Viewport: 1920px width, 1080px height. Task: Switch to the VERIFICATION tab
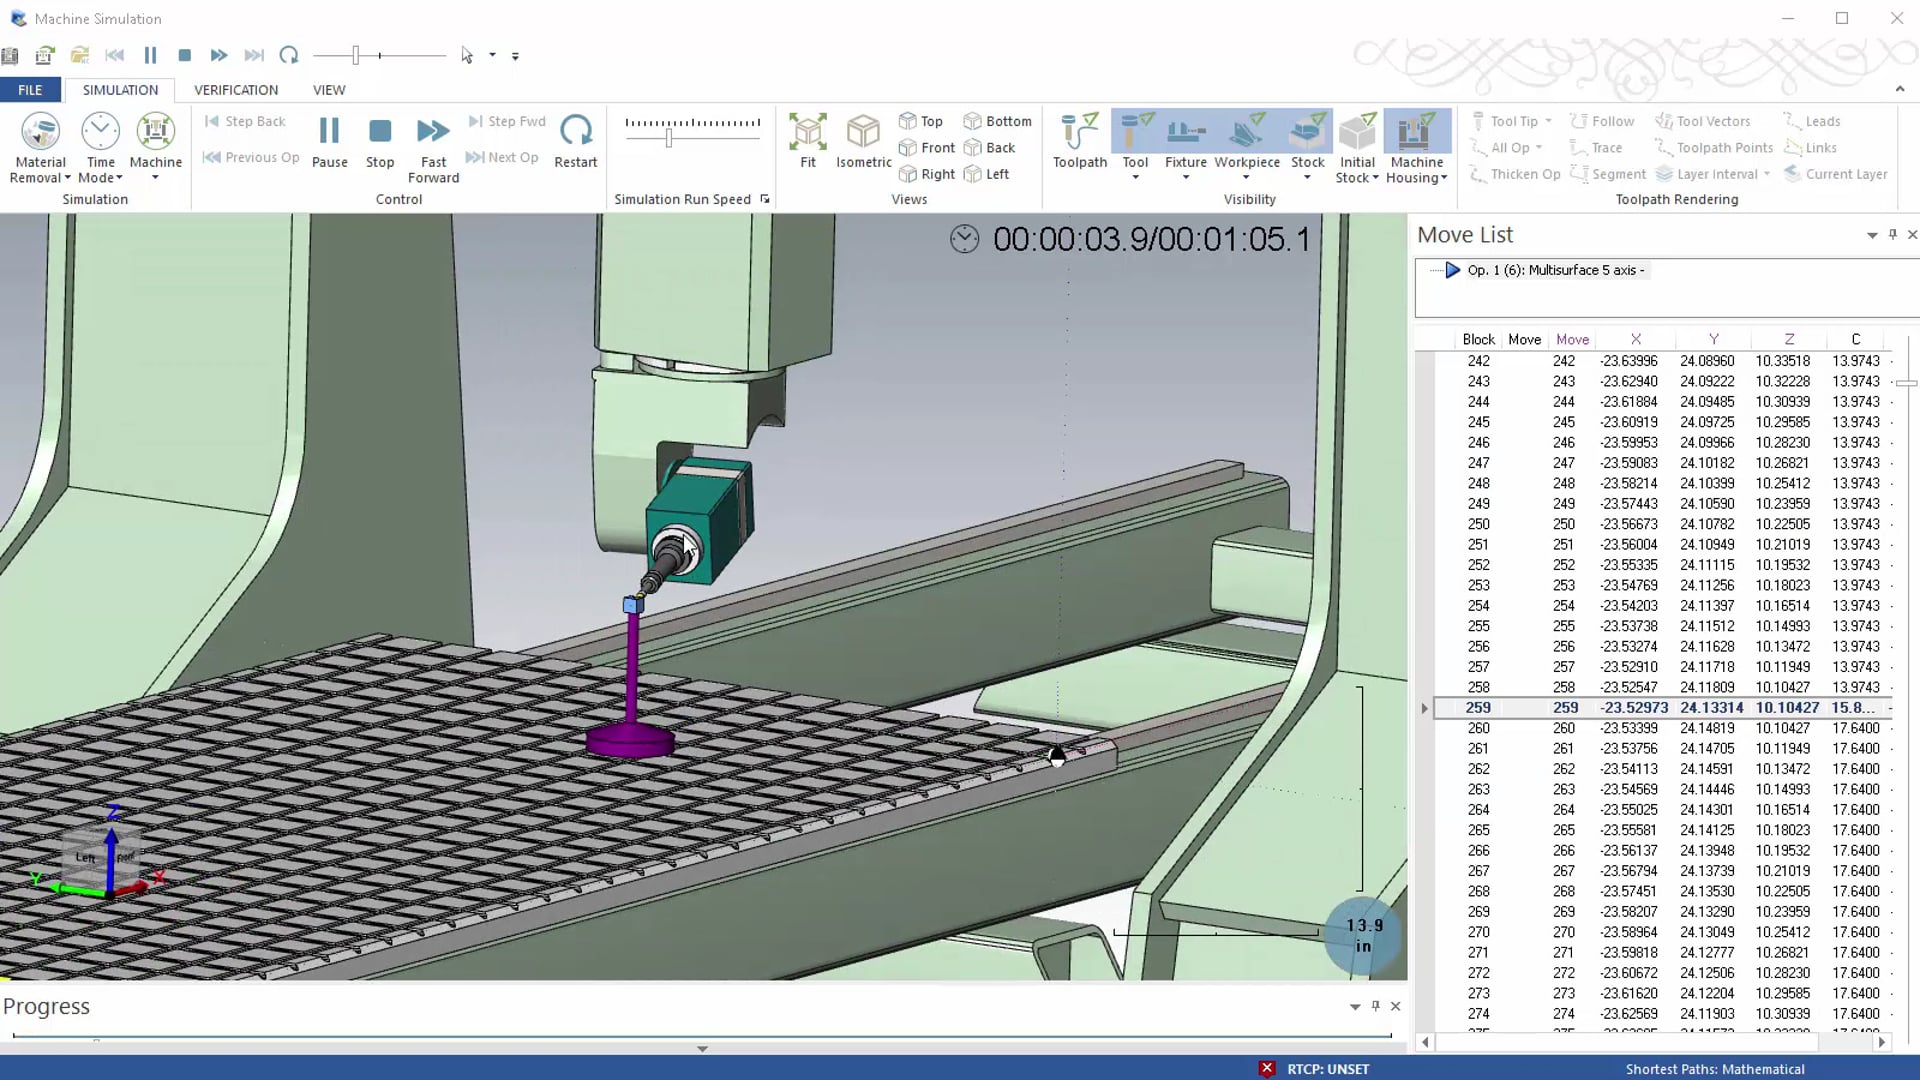click(x=236, y=90)
